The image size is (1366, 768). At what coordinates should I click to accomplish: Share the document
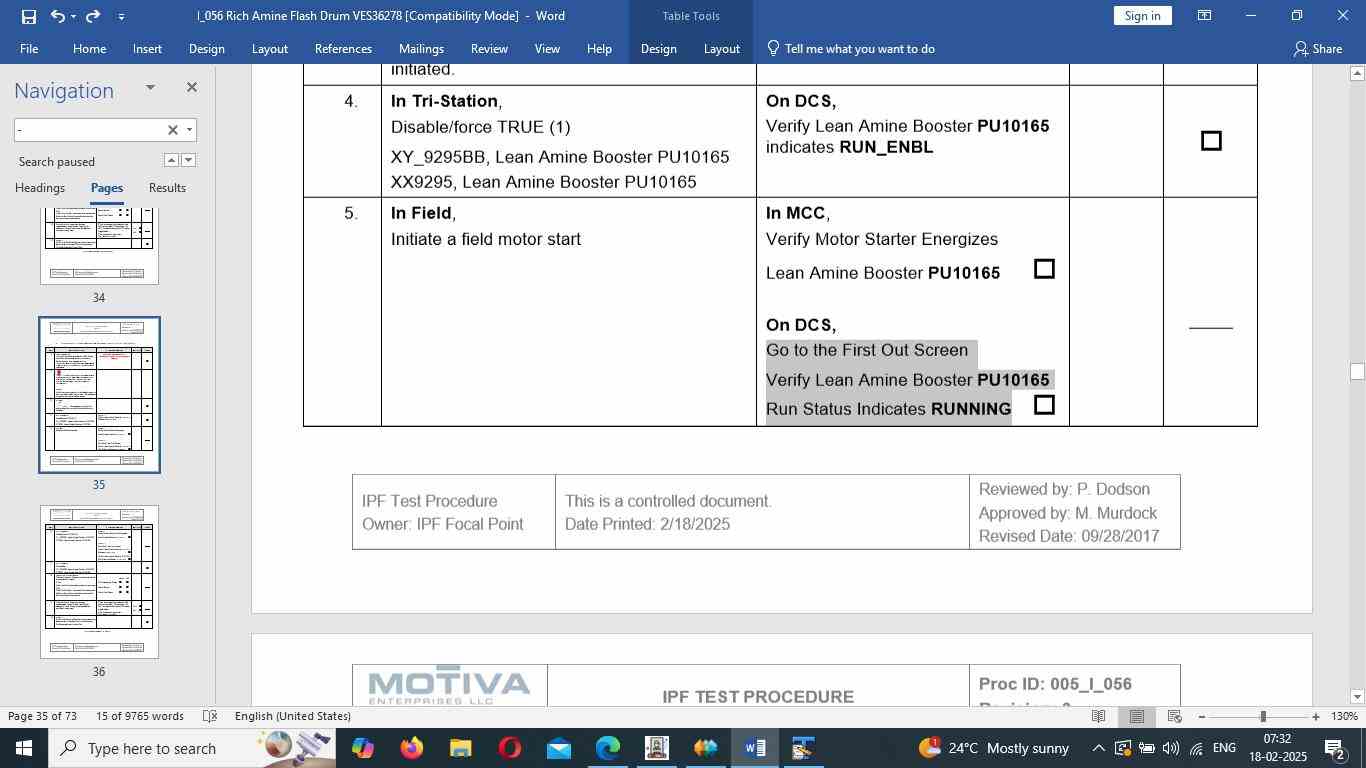[1317, 48]
